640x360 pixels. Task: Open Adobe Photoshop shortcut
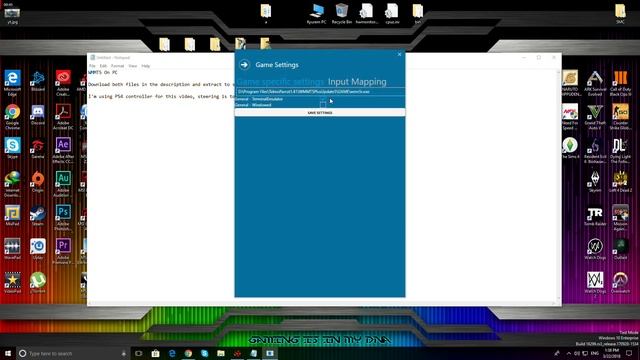click(x=63, y=218)
